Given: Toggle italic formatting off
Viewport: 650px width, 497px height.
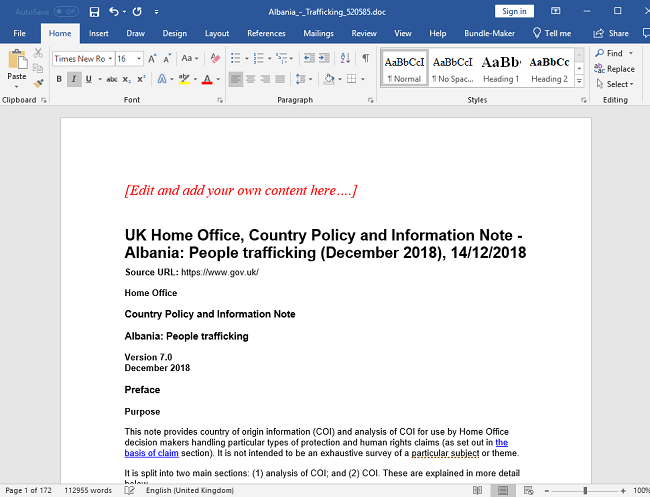Looking at the screenshot, I should (x=74, y=79).
